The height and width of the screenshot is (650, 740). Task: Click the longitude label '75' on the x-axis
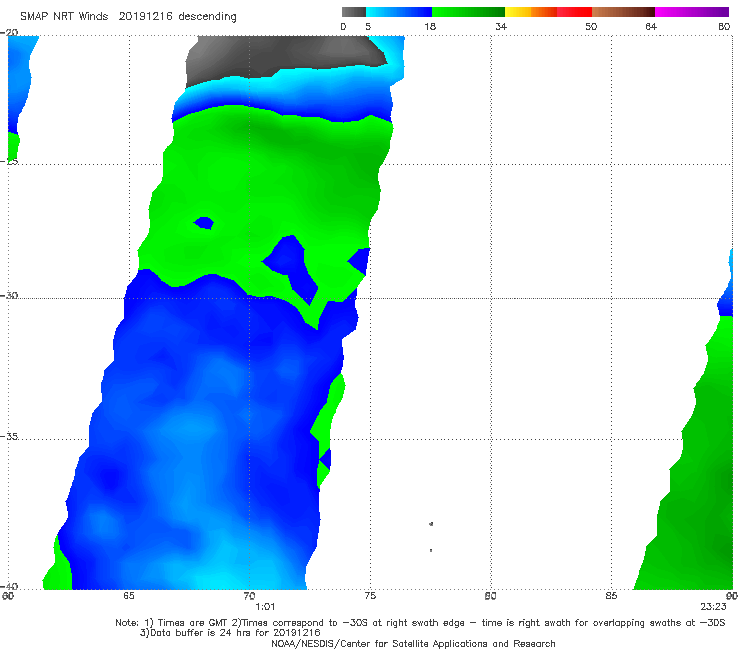(x=370, y=596)
